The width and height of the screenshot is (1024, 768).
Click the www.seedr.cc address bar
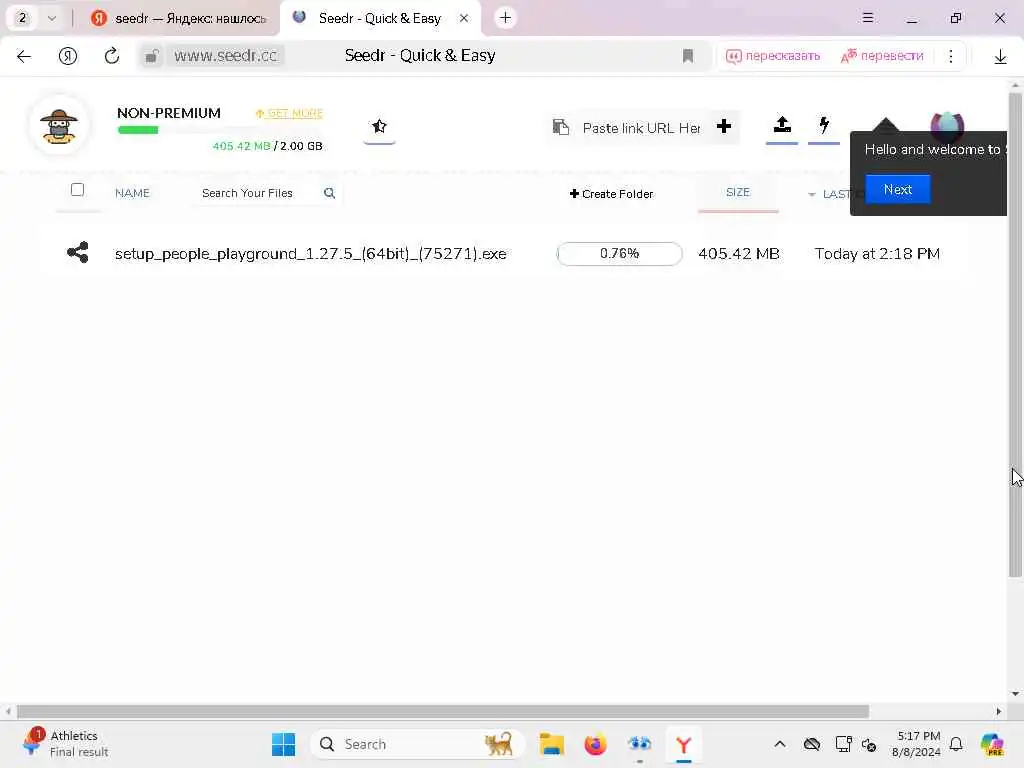[x=225, y=56]
